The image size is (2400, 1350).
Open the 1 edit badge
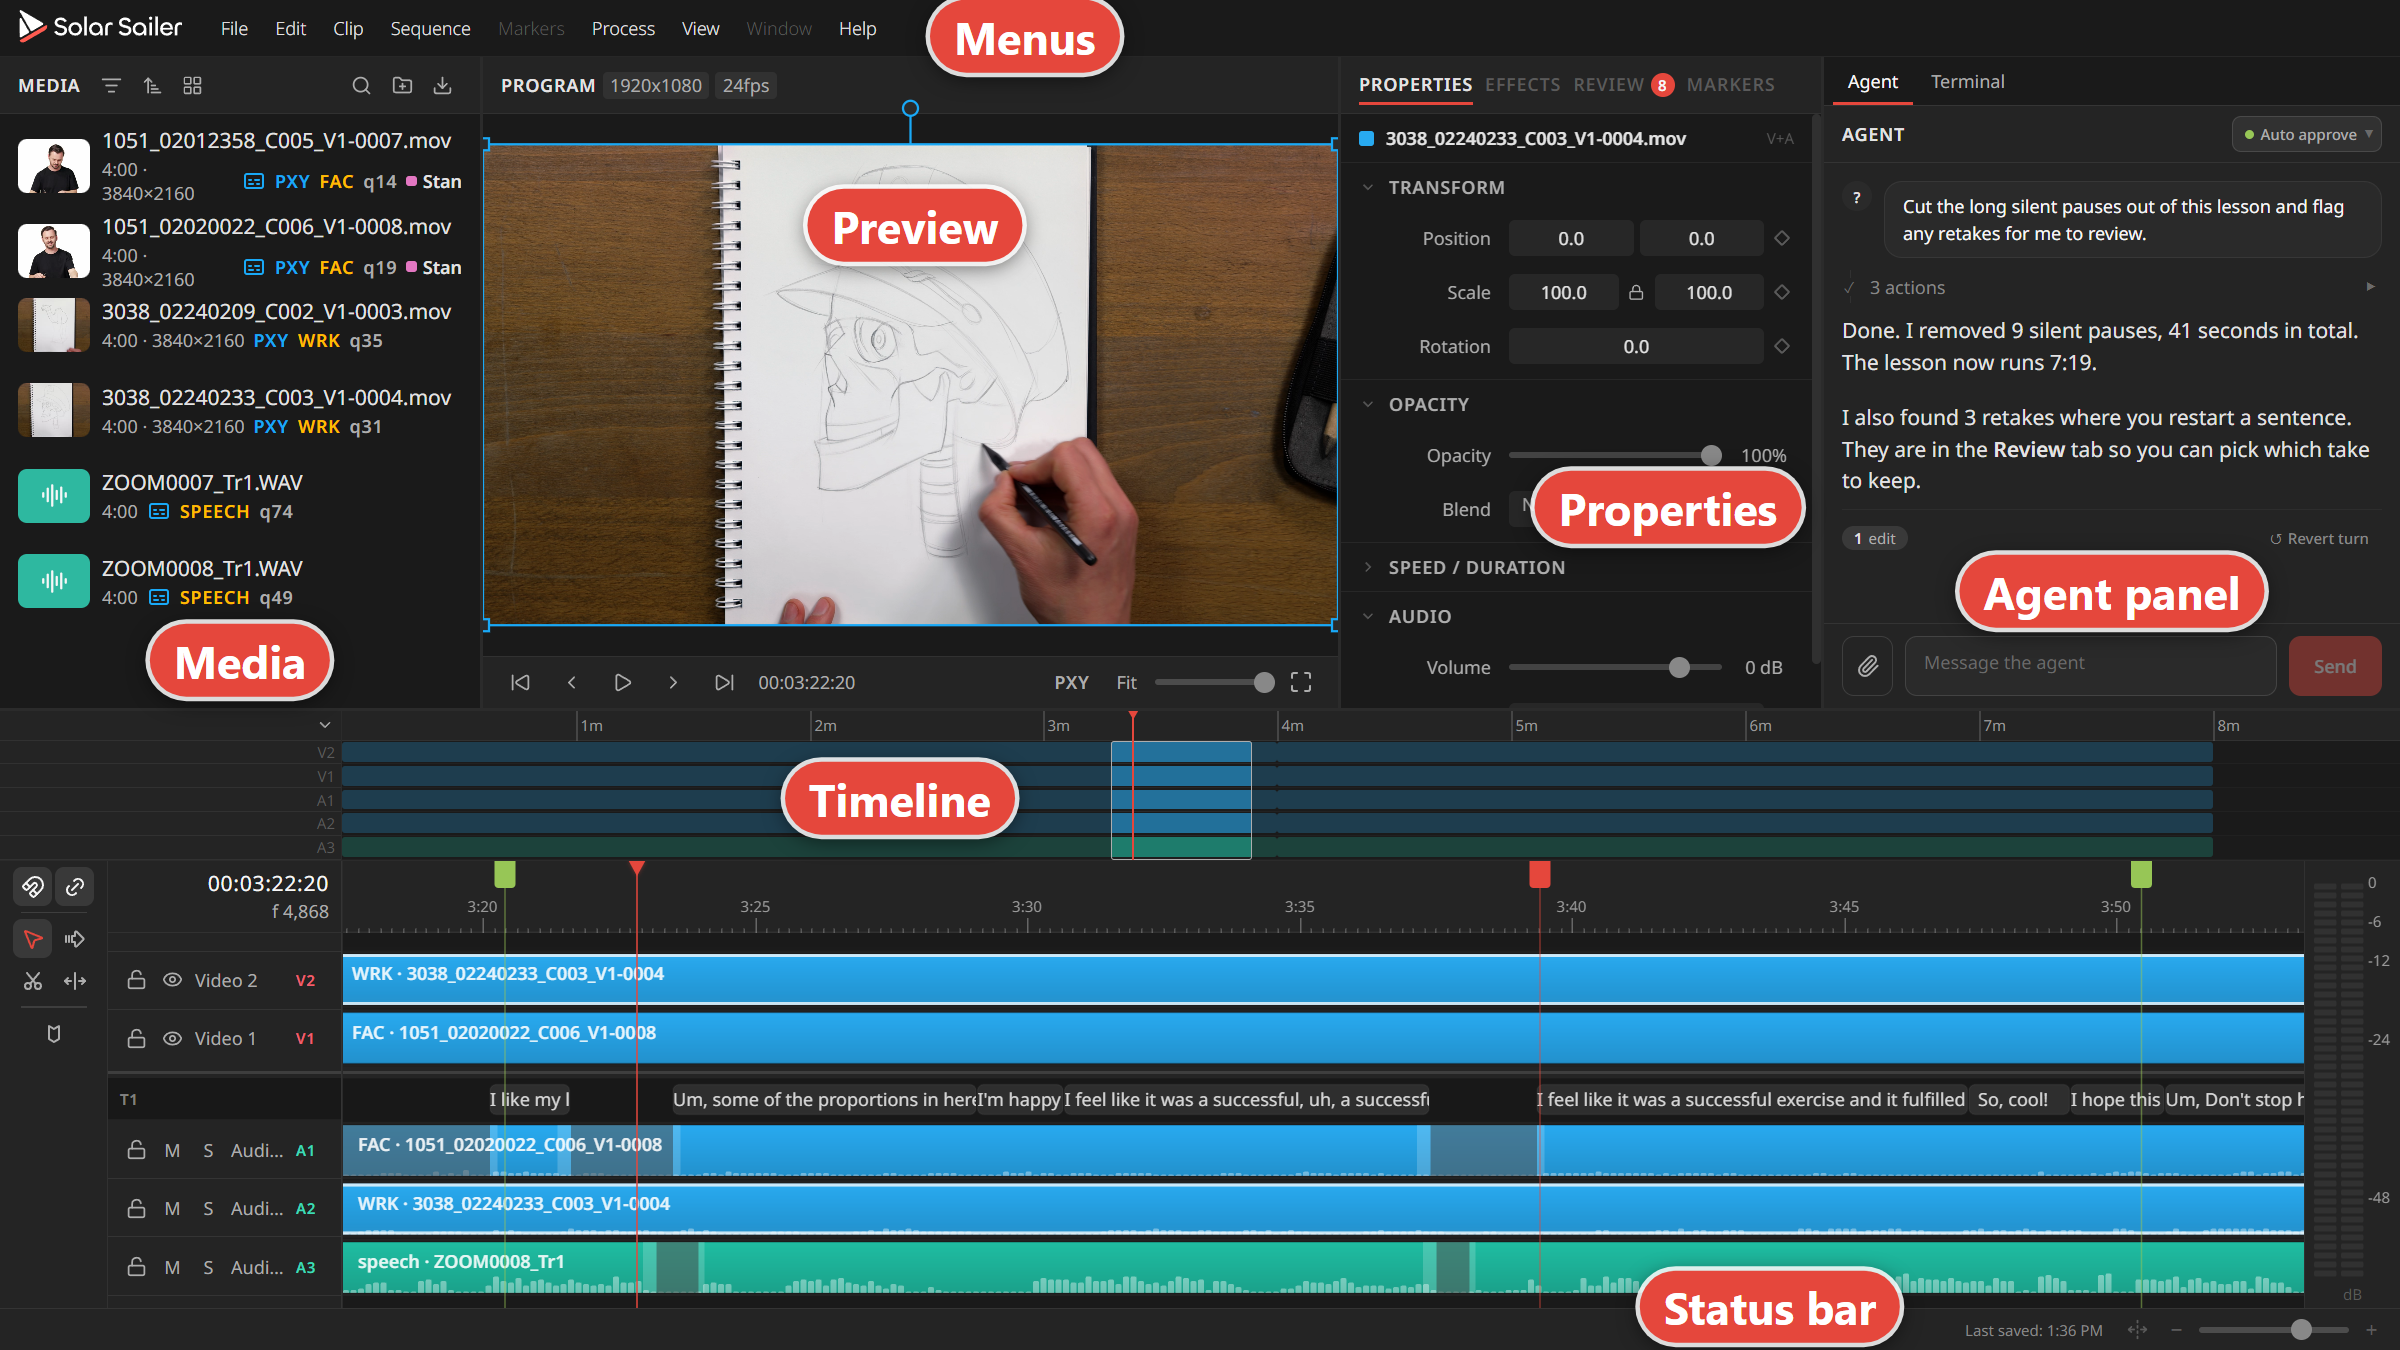click(x=1875, y=539)
